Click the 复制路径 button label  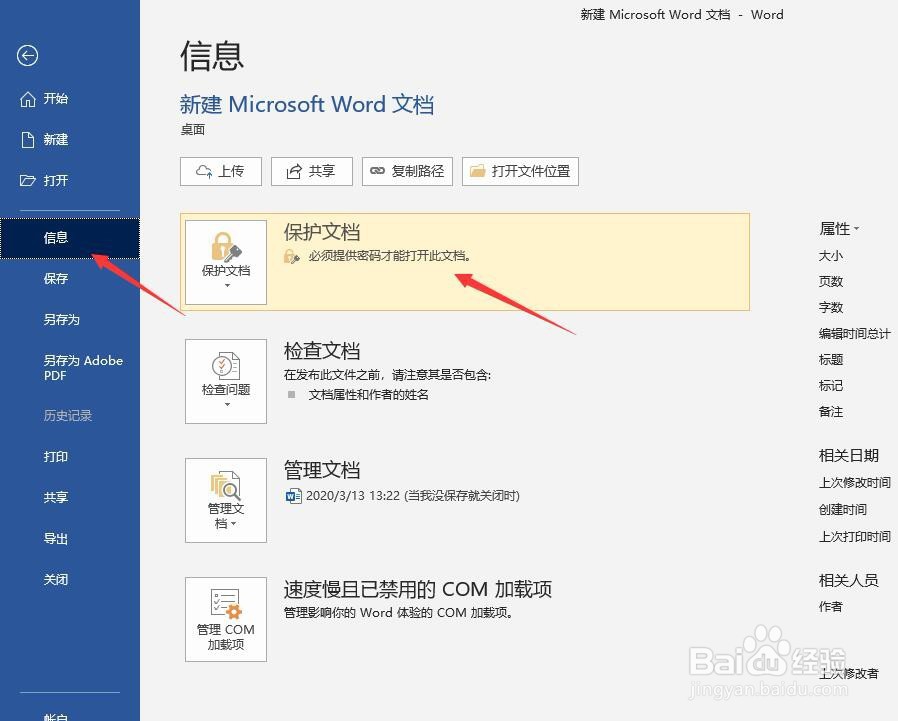click(418, 171)
